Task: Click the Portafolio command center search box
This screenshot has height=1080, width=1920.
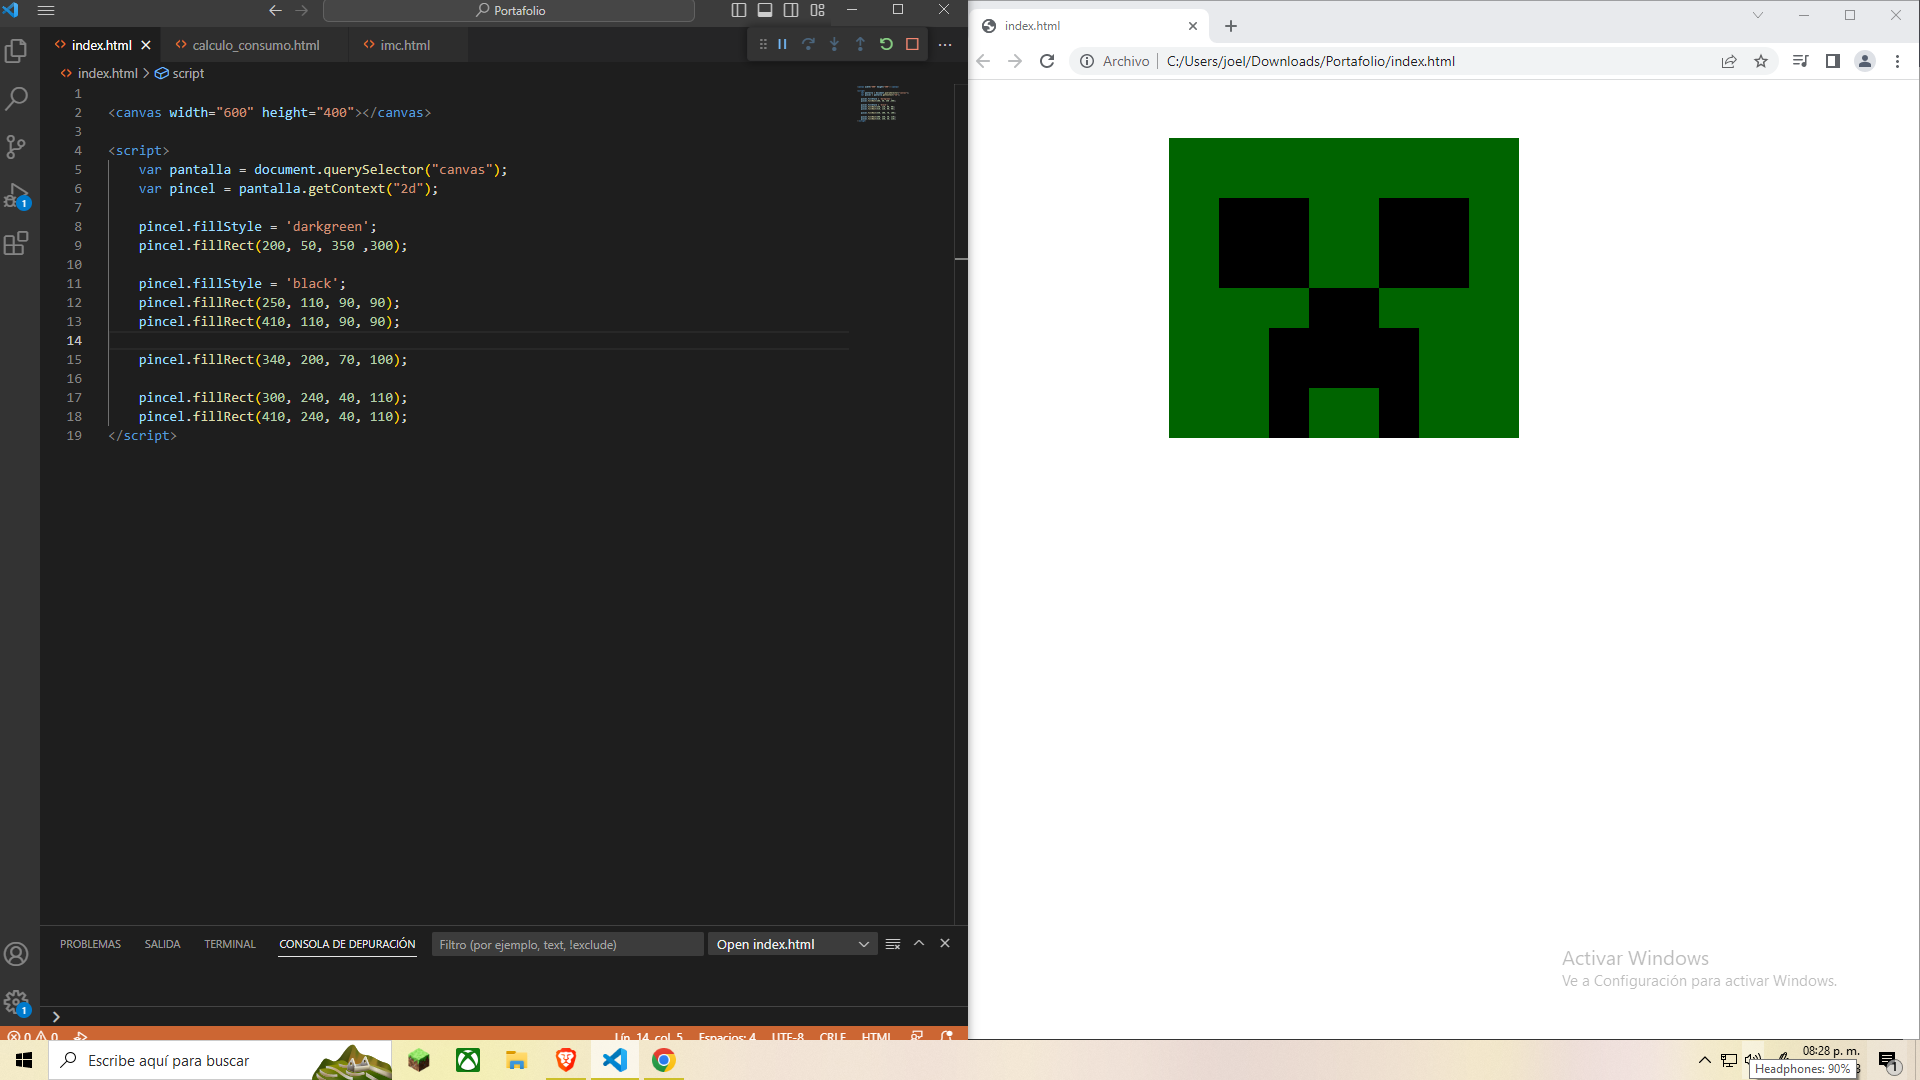Action: pyautogui.click(x=509, y=11)
